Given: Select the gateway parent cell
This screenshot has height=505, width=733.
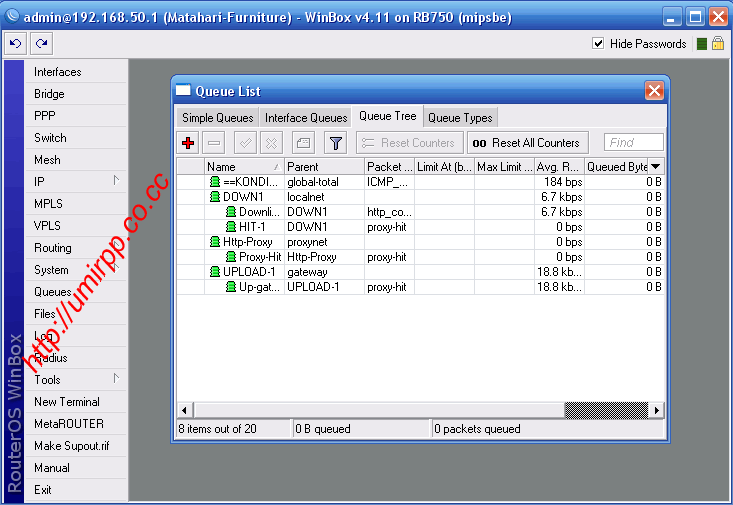Looking at the screenshot, I should point(324,271).
